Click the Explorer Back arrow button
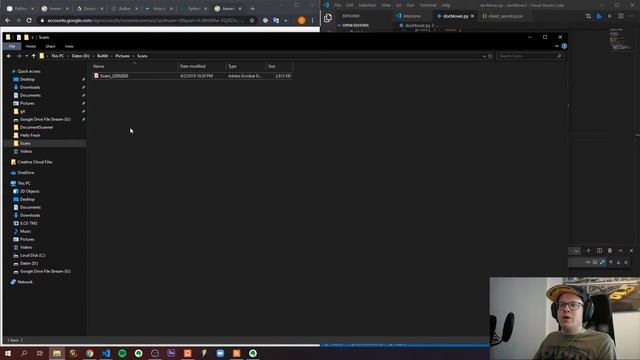The image size is (640, 360). coord(9,56)
